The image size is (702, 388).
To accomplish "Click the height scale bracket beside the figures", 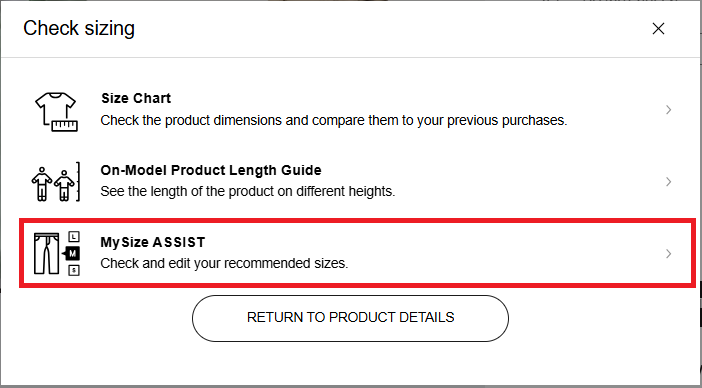I will coord(78,182).
